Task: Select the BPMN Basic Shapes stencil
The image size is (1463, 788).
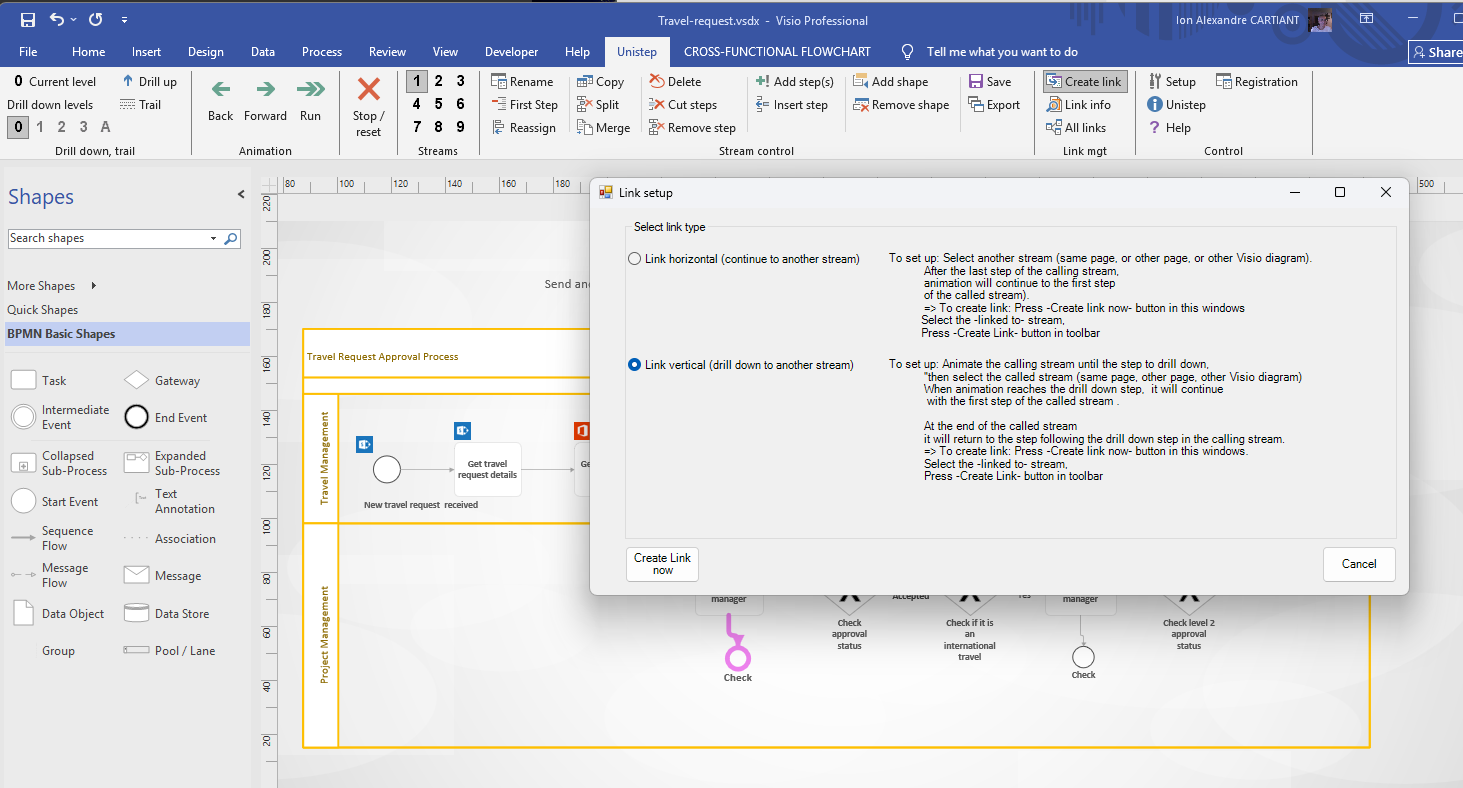Action: pyautogui.click(x=61, y=334)
